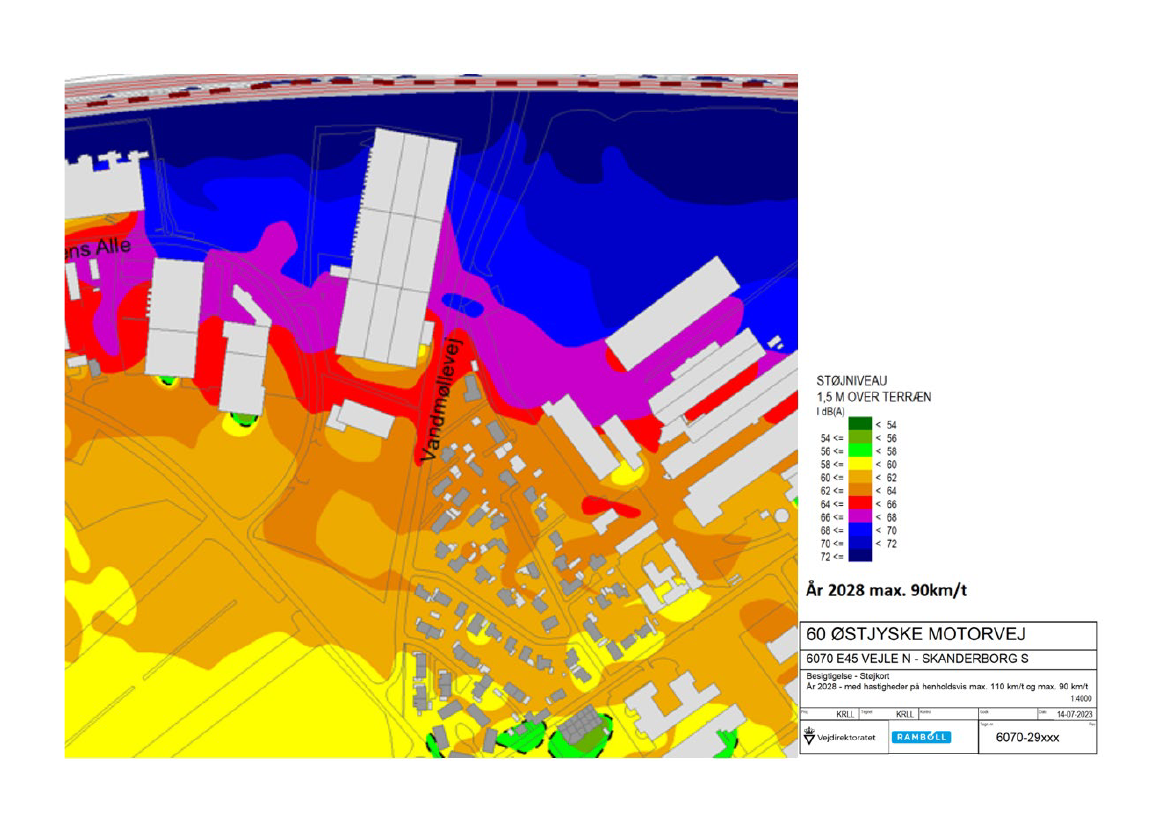Select the dark orange 62–64 dB legend swatch
This screenshot has width=1170, height=827.
coord(860,490)
